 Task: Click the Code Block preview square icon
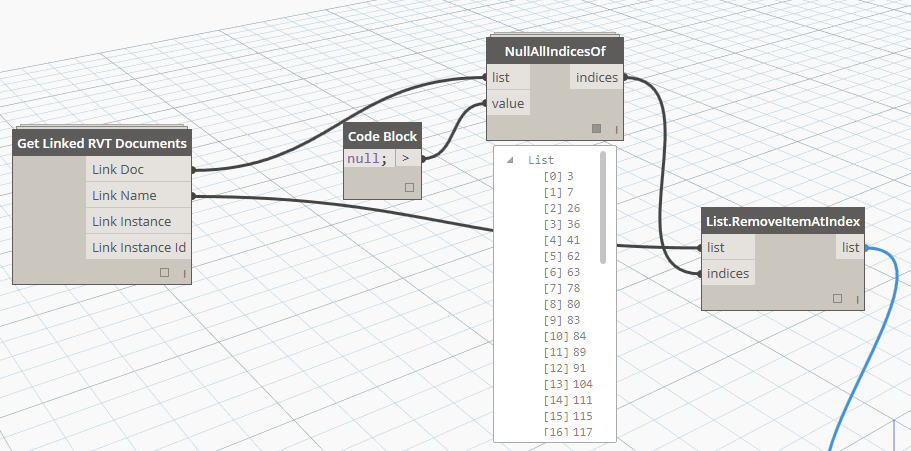[x=408, y=187]
